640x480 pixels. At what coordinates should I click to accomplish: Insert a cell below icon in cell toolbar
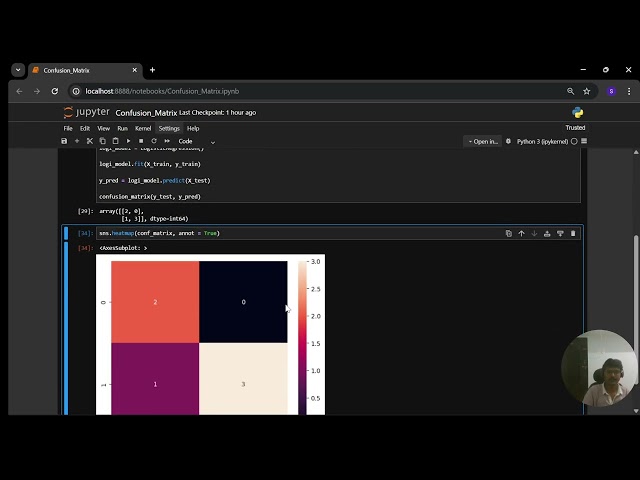[560, 233]
